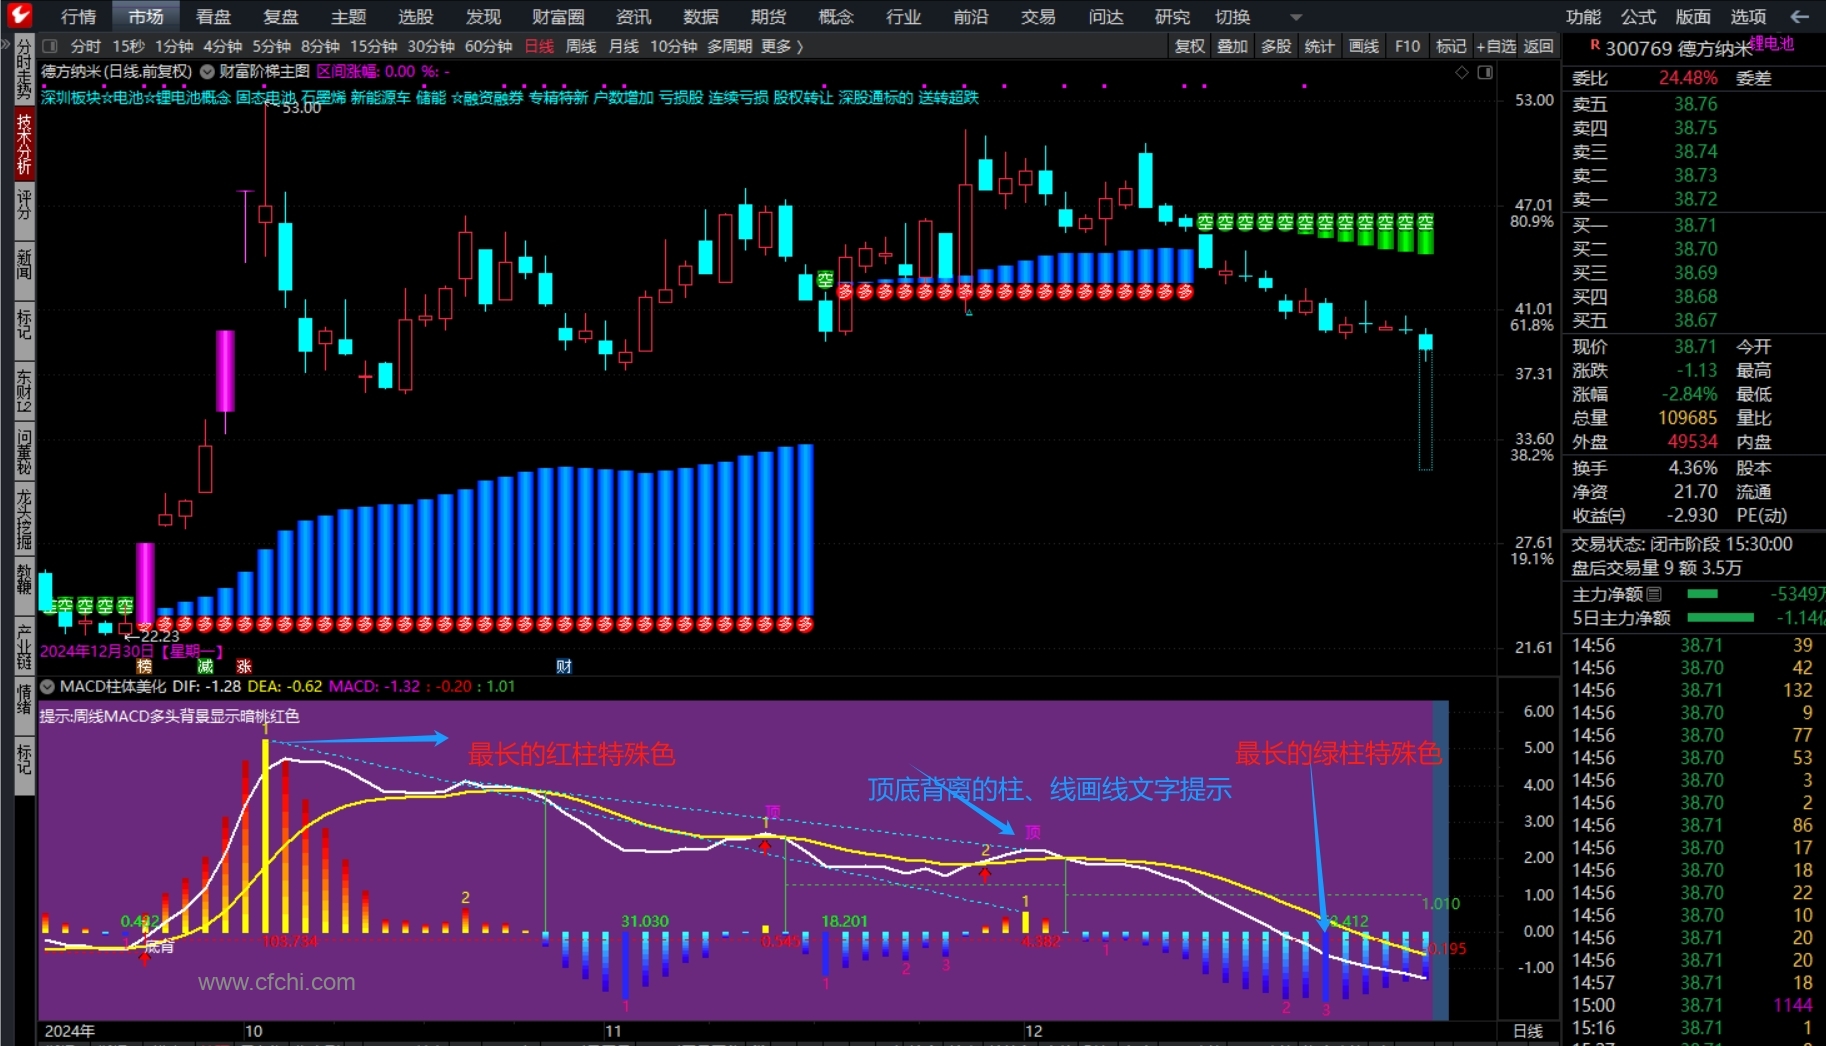The width and height of the screenshot is (1826, 1046).
Task: Click the 财 marker below the chart
Action: click(564, 667)
